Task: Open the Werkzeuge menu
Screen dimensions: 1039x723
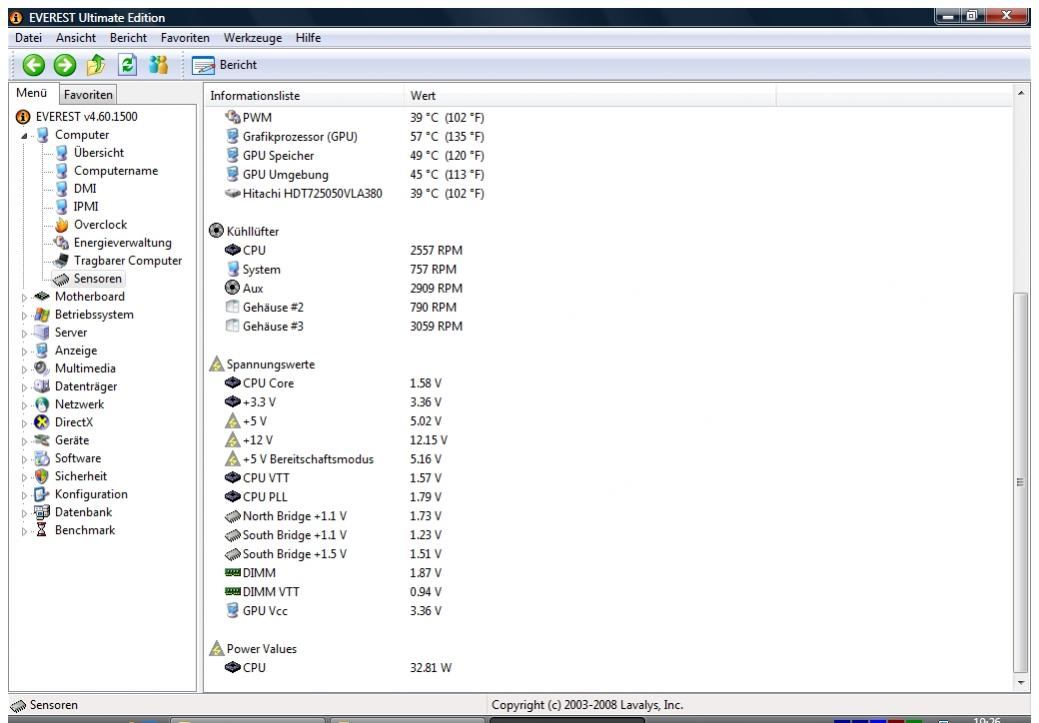Action: pyautogui.click(x=252, y=38)
